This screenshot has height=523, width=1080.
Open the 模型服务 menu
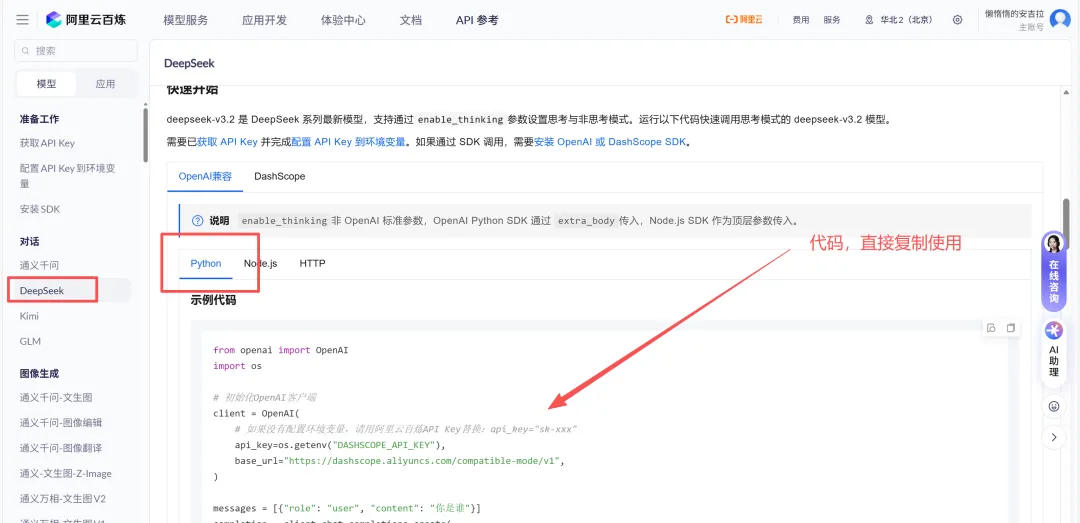[x=185, y=20]
